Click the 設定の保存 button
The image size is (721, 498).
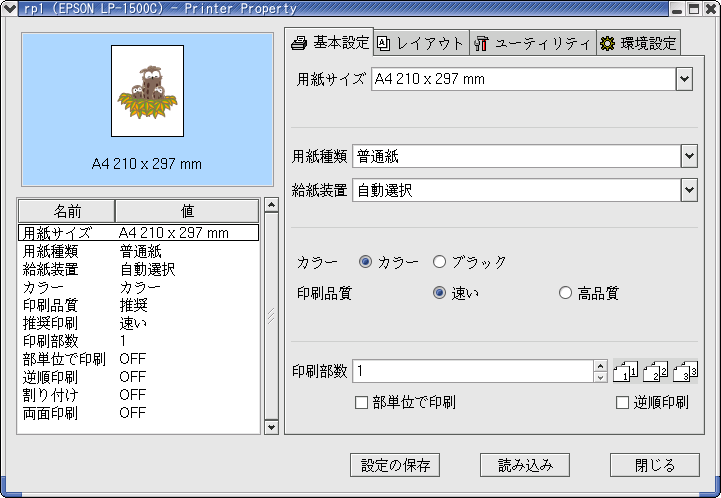click(395, 465)
